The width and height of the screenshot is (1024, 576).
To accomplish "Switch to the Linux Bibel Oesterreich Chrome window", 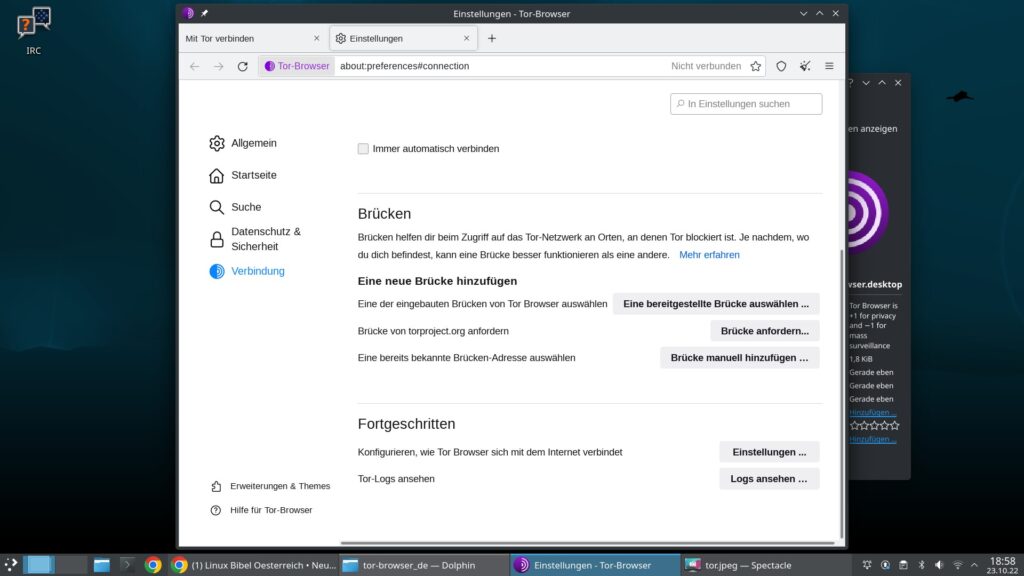I will point(254,565).
